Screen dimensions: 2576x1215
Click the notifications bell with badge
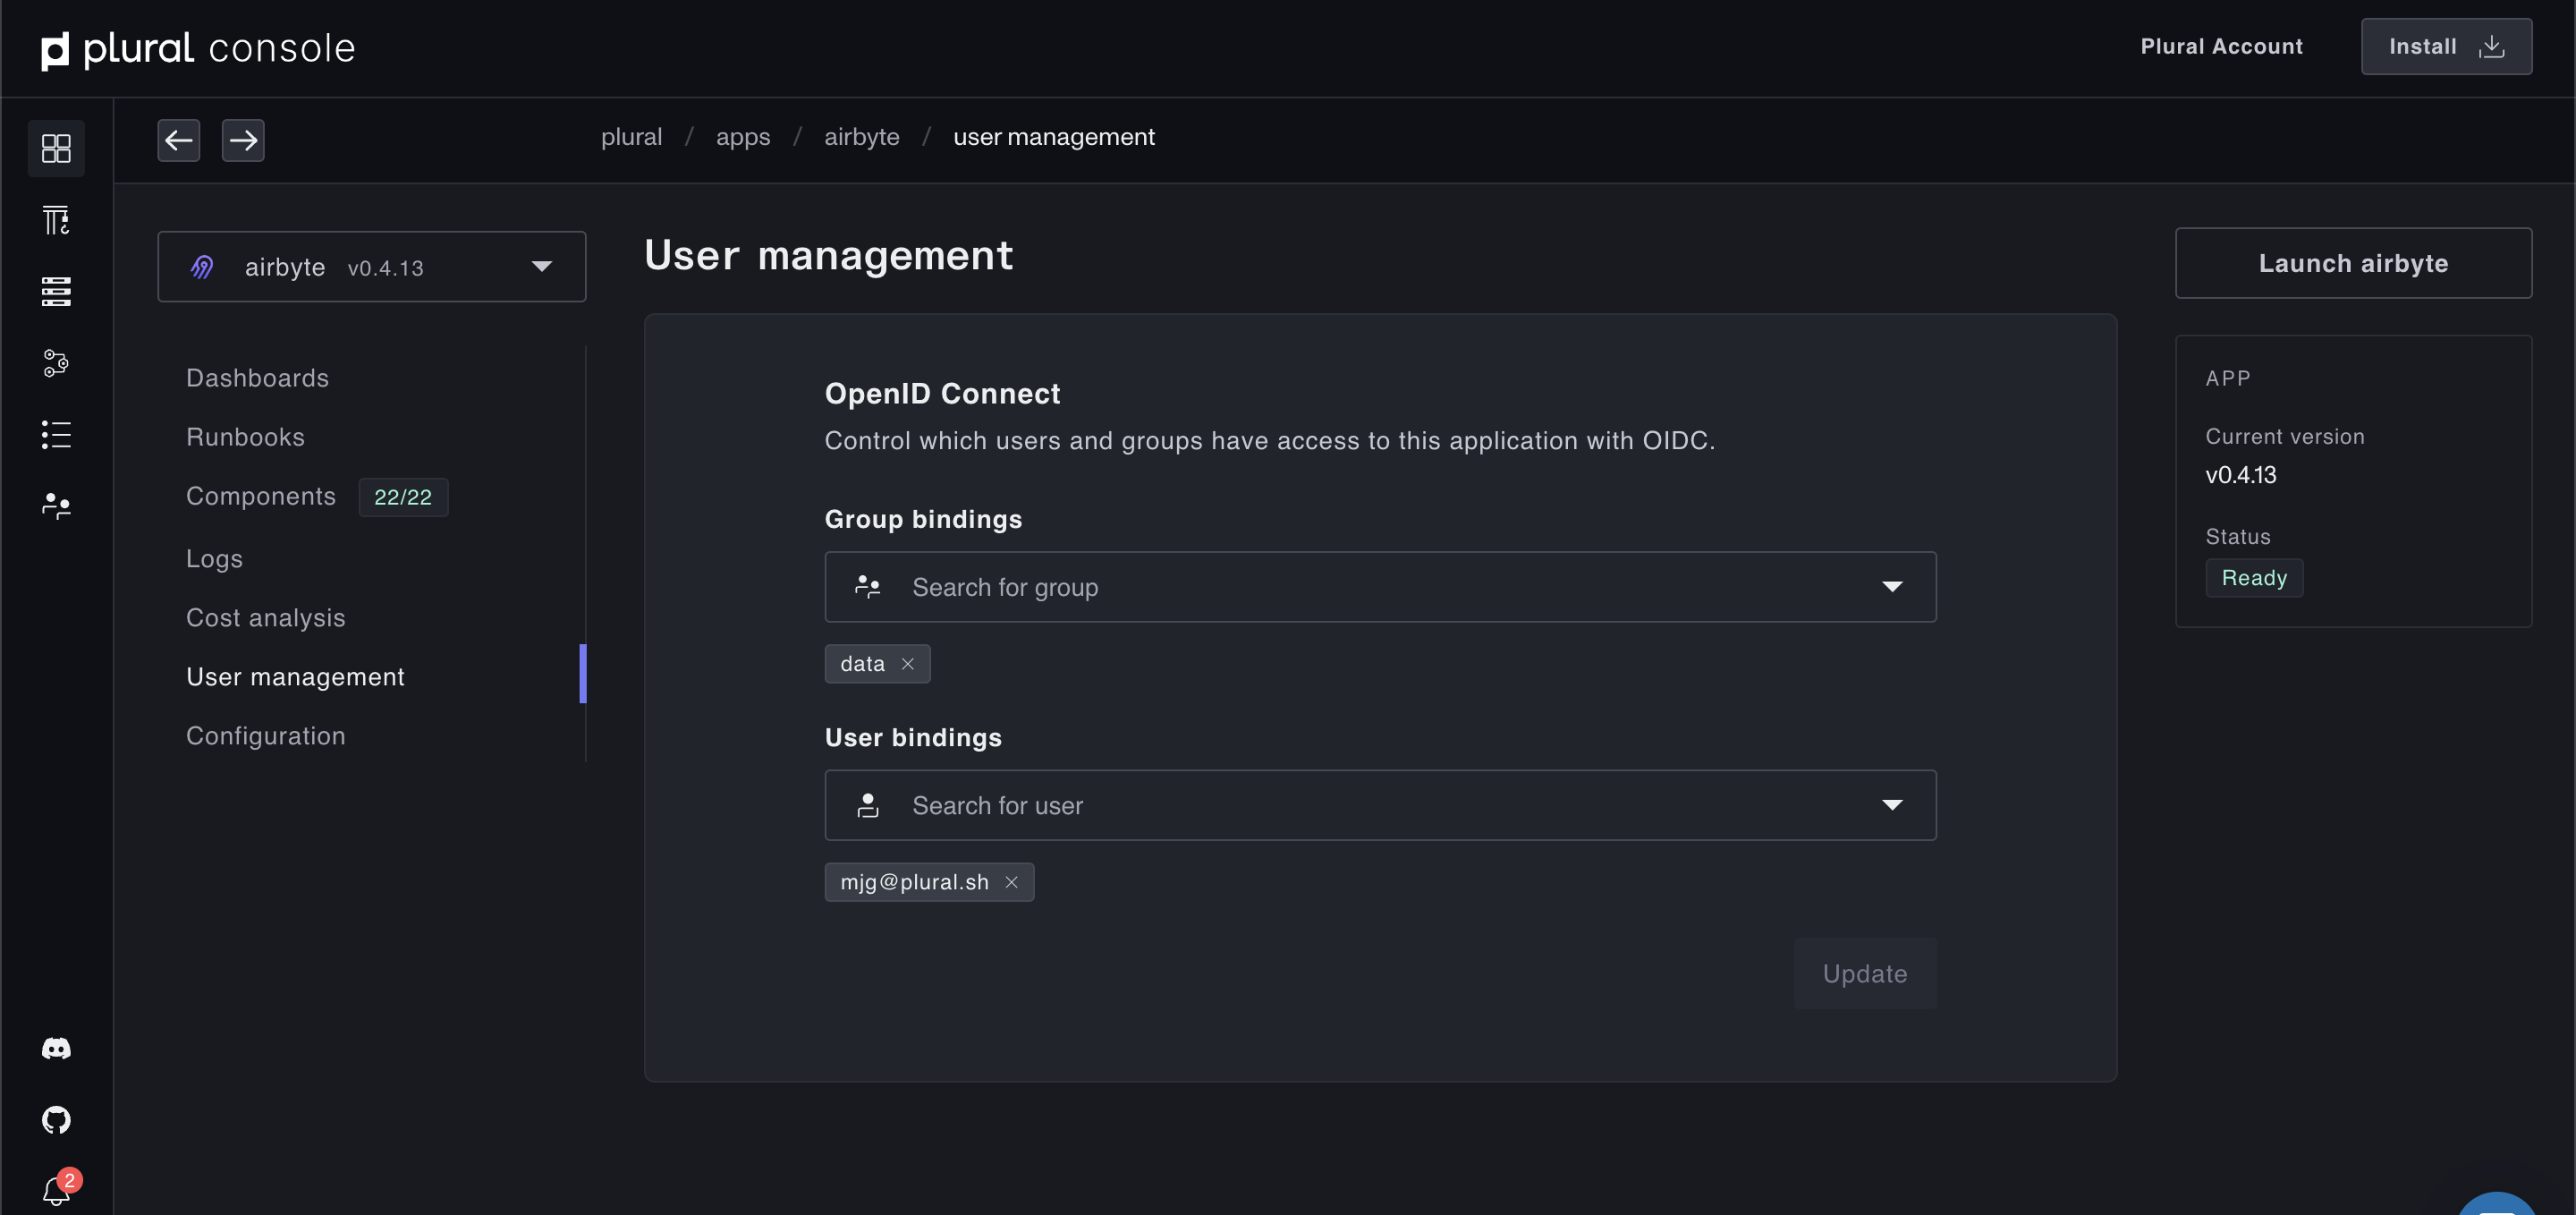point(56,1190)
